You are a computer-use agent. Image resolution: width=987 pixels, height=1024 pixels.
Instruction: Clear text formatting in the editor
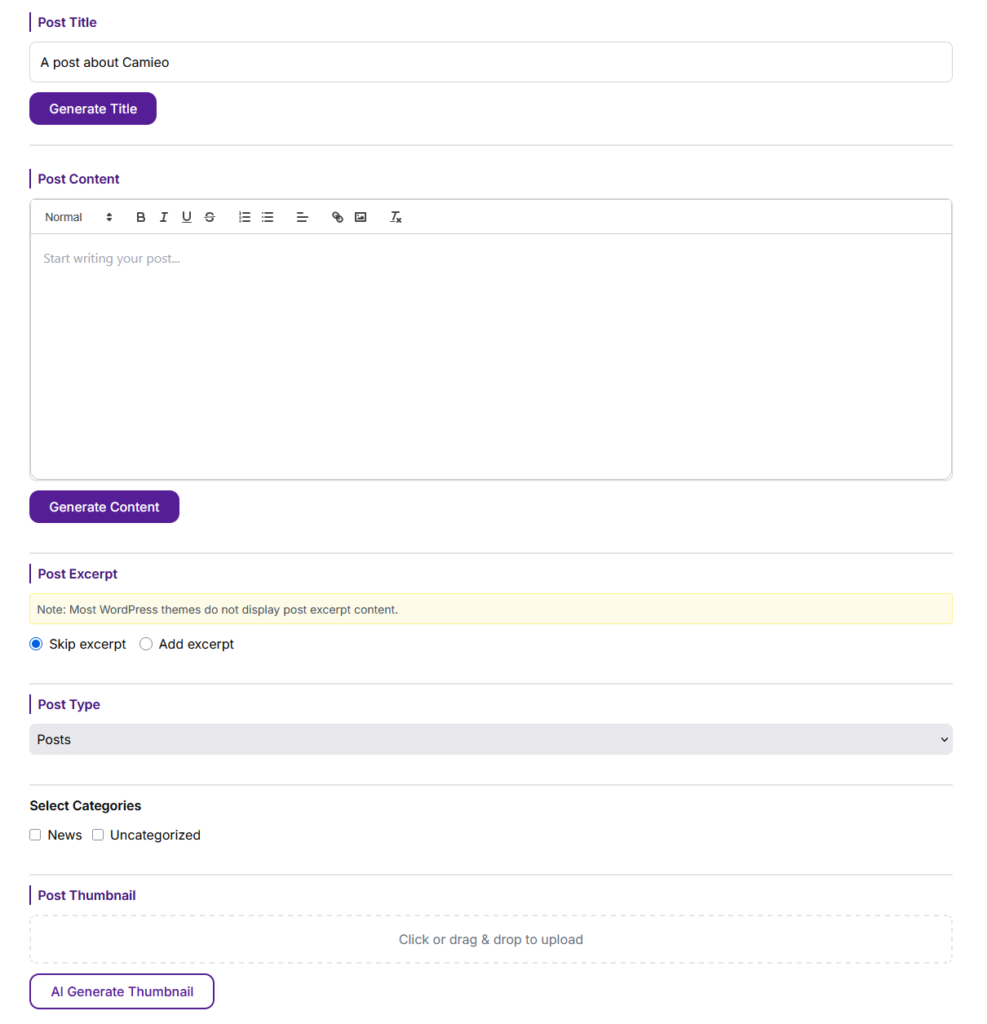tap(395, 217)
